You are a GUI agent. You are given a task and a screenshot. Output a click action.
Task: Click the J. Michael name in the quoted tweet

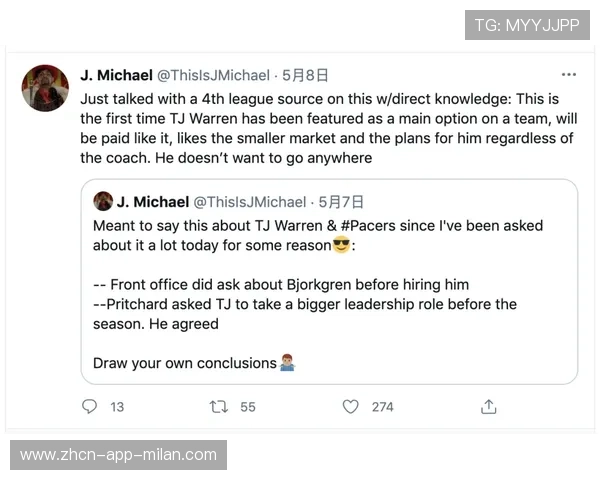[x=152, y=201]
